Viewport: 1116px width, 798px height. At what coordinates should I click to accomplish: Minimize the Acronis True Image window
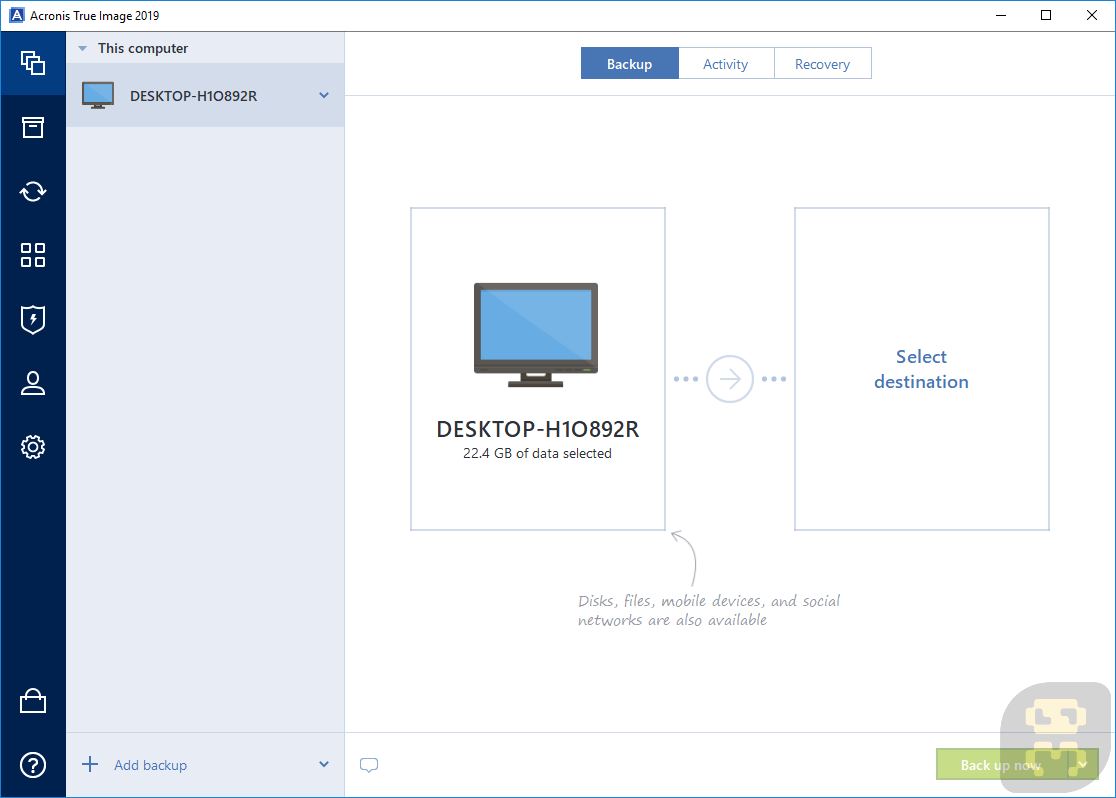click(1001, 15)
